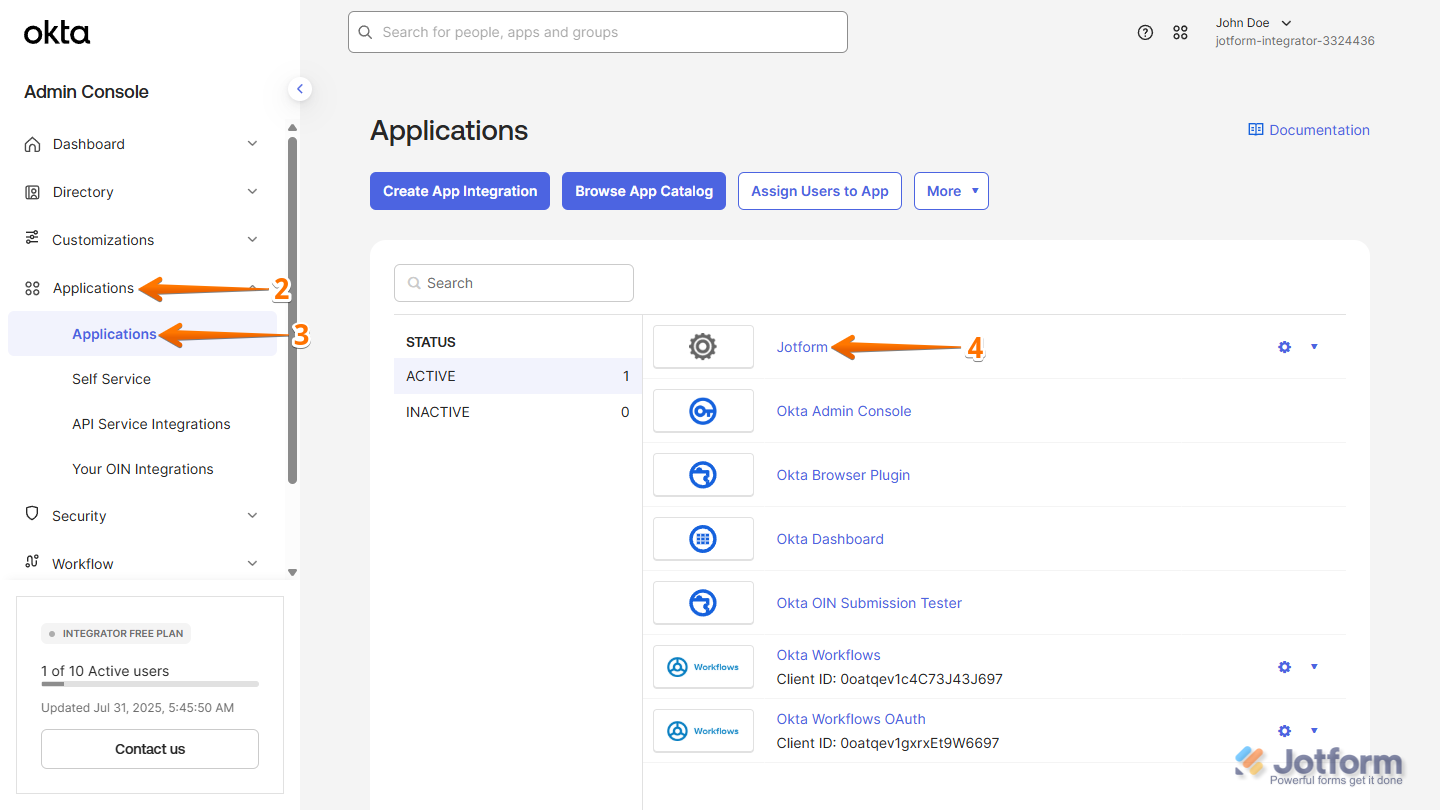Open the Okta Dashboard link
Viewport: 1440px width, 810px height.
830,539
